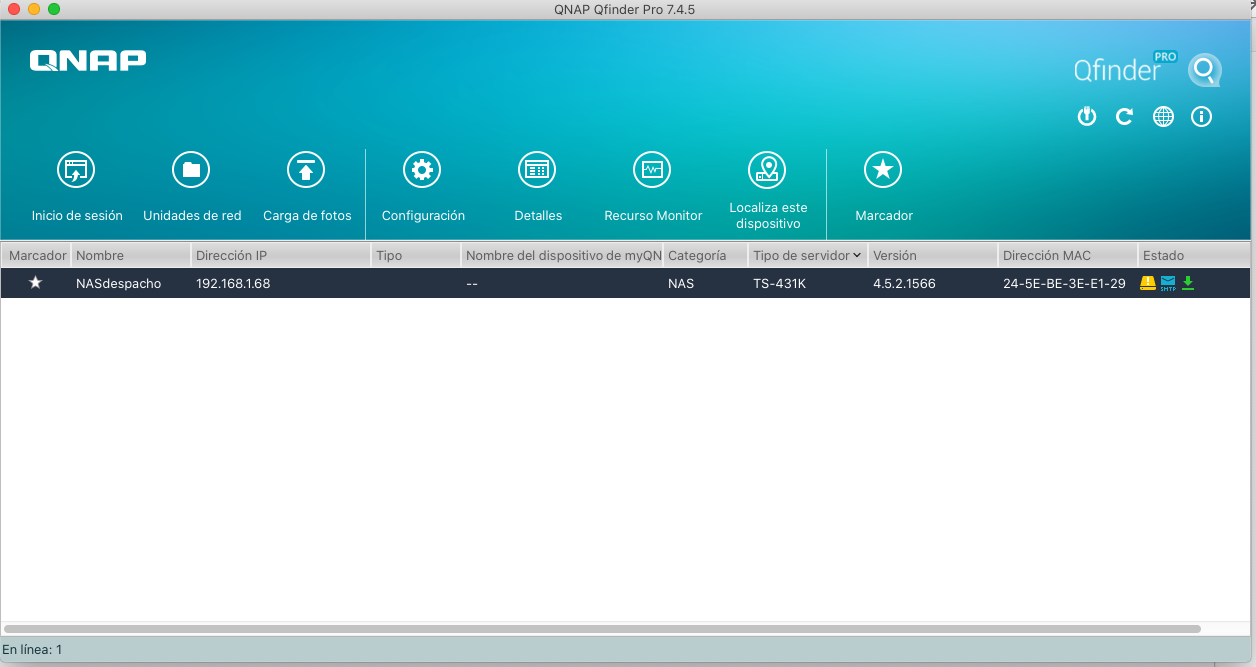Open the language globe icon
The image size is (1256, 667).
pyautogui.click(x=1163, y=117)
